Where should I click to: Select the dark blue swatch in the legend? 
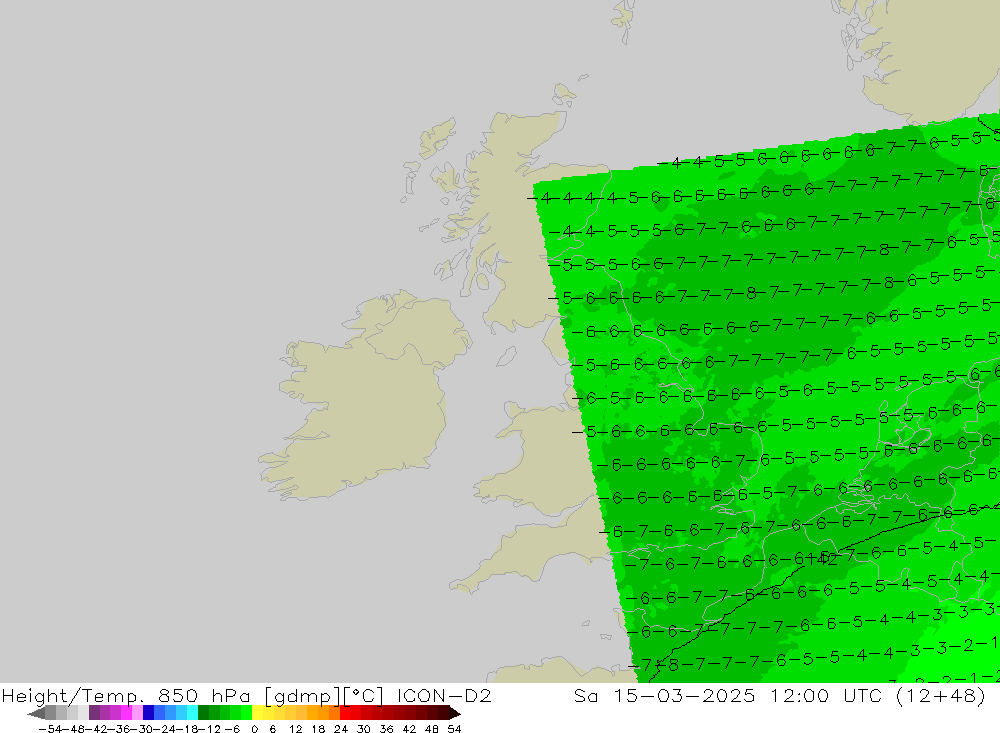tap(148, 713)
